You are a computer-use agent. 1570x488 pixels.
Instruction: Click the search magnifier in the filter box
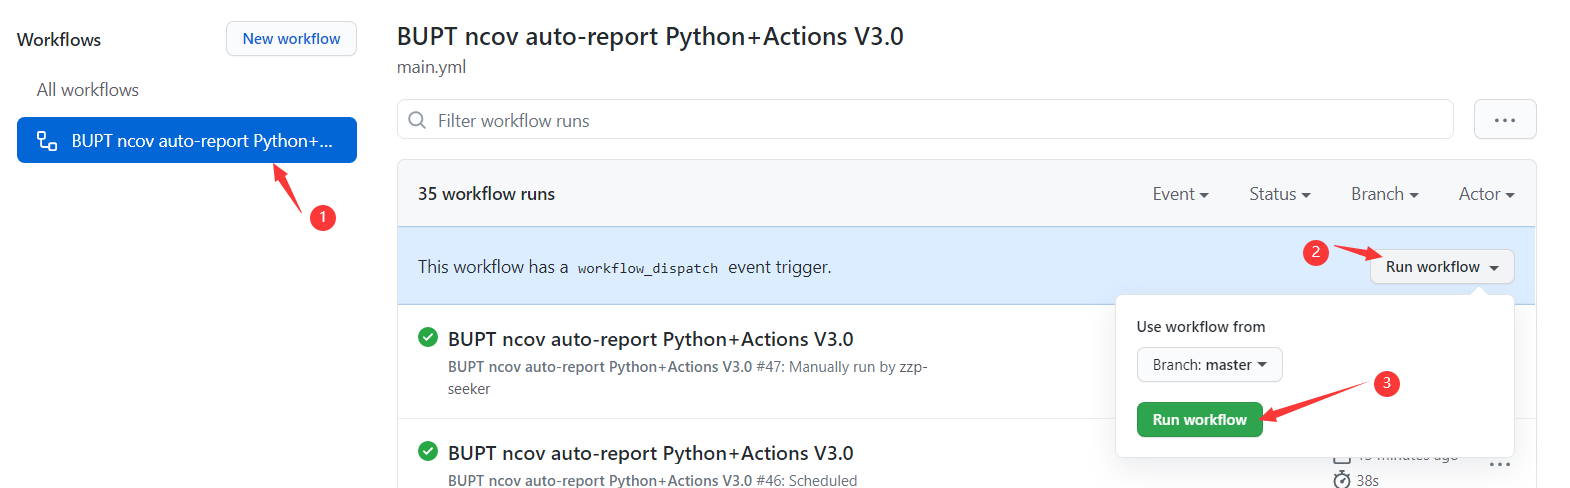point(417,120)
